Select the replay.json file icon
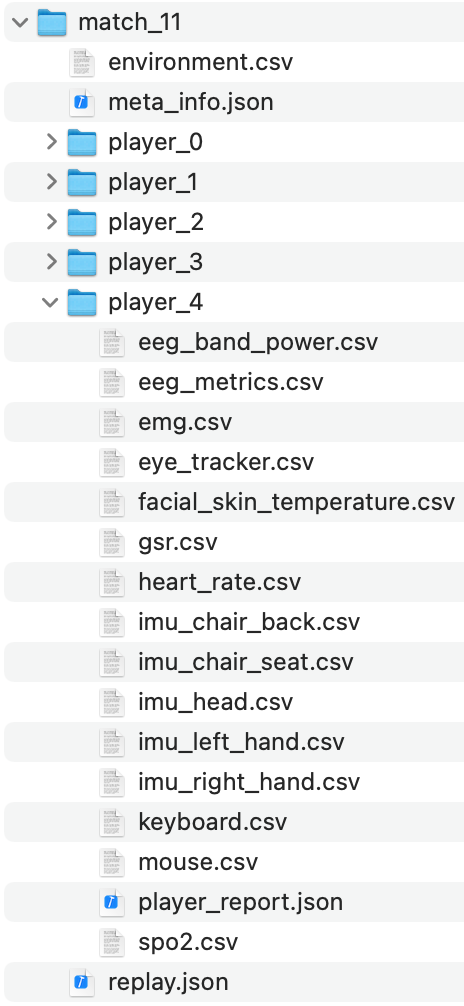Screen dimensions: 464x1006 coord(82,982)
